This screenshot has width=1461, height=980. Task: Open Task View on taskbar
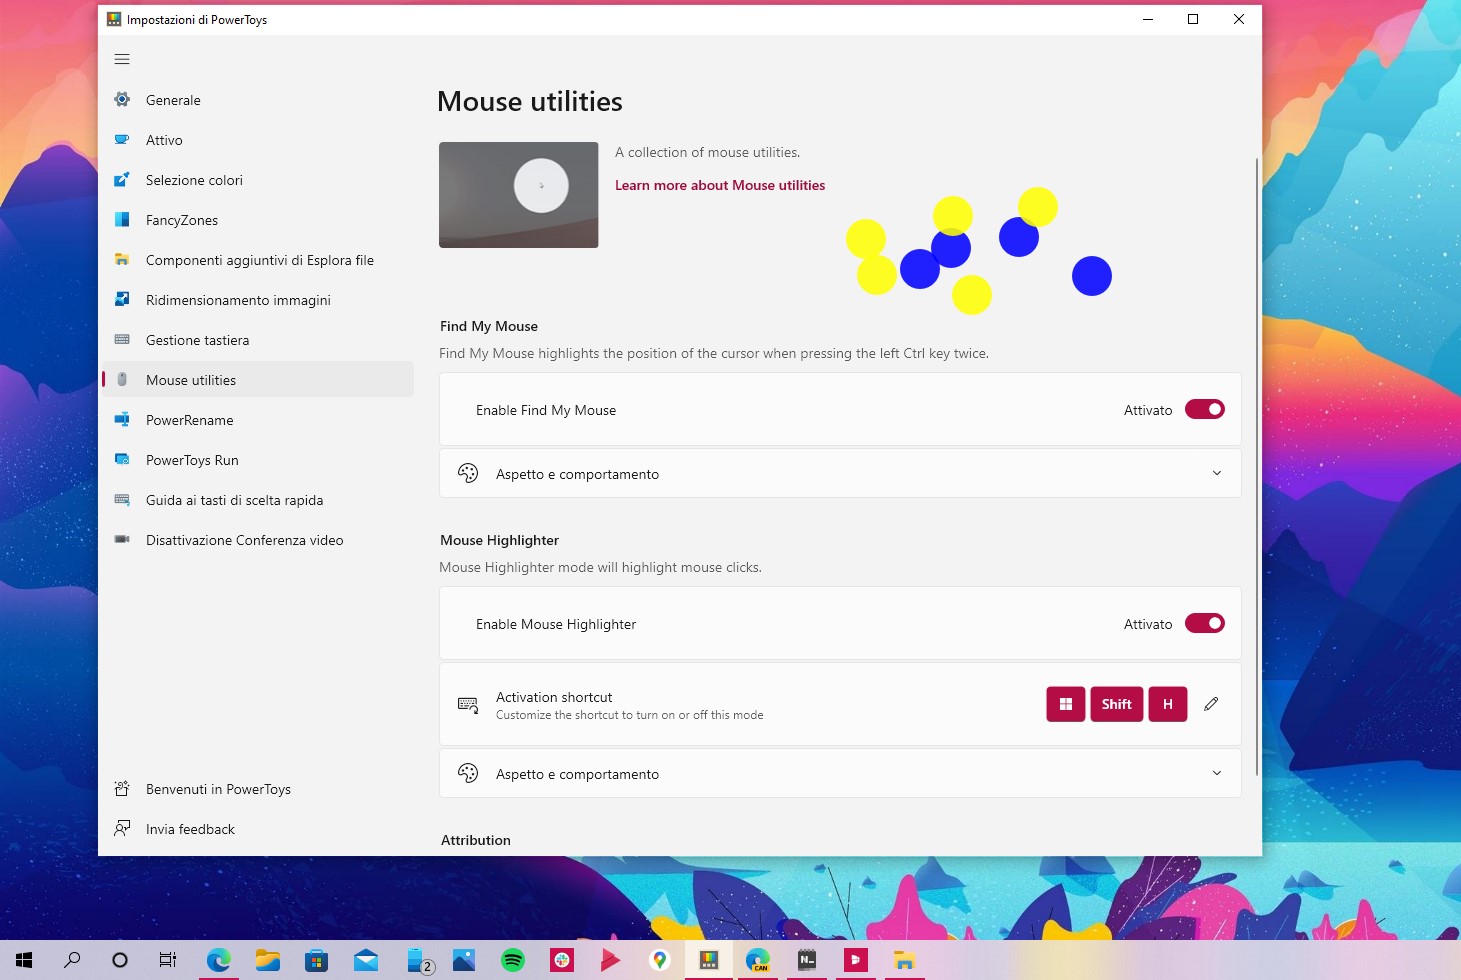point(168,960)
